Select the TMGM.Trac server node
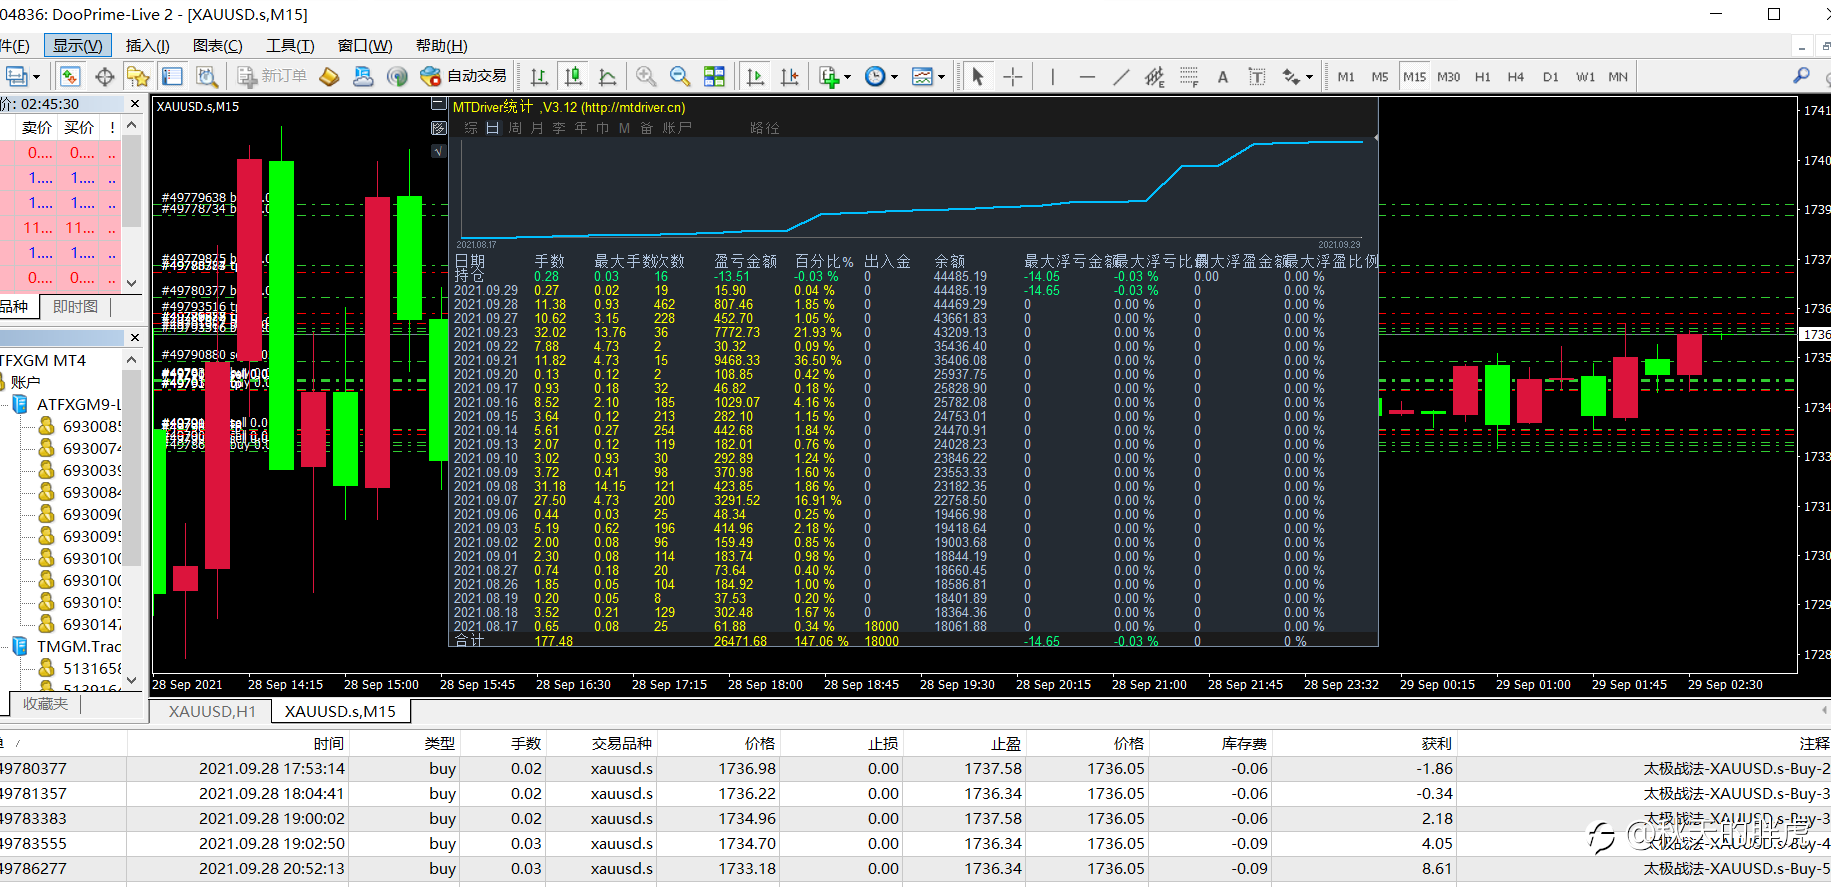 (79, 646)
